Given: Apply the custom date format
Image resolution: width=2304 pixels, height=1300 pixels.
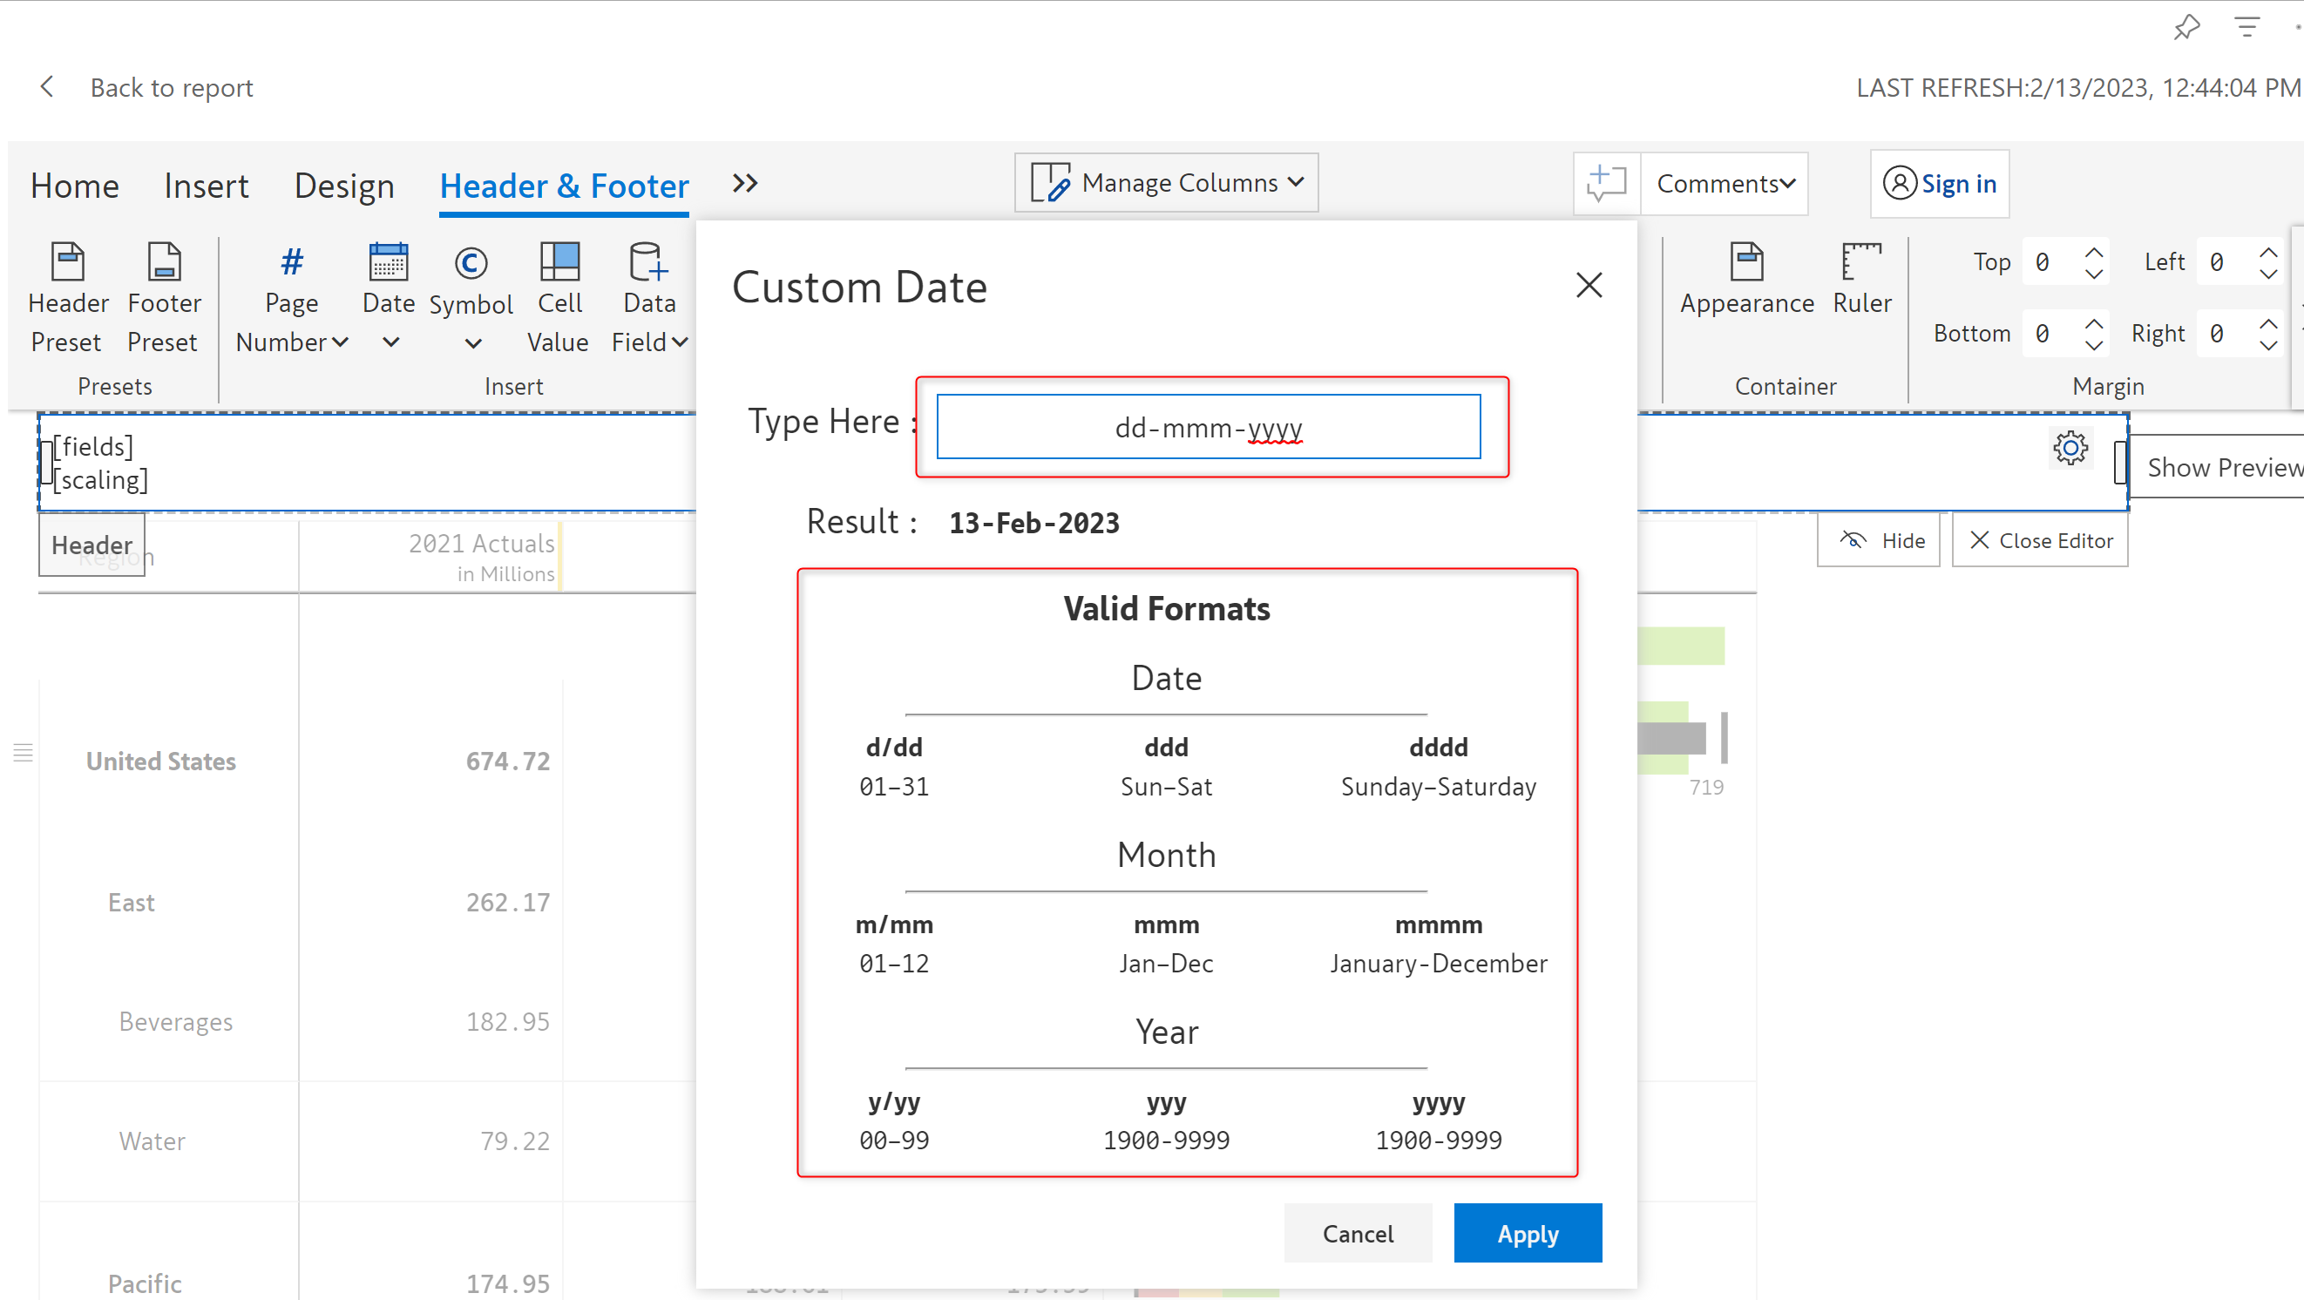Looking at the screenshot, I should coord(1527,1233).
